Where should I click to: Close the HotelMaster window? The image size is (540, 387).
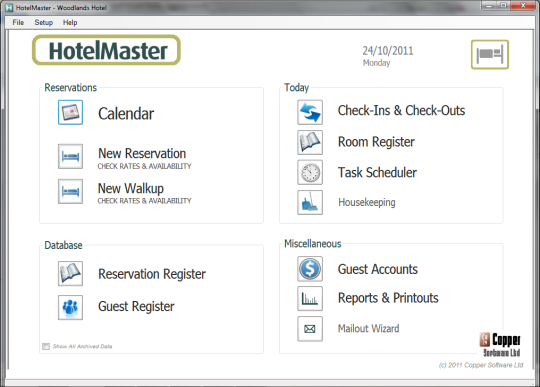pyautogui.click(x=523, y=6)
